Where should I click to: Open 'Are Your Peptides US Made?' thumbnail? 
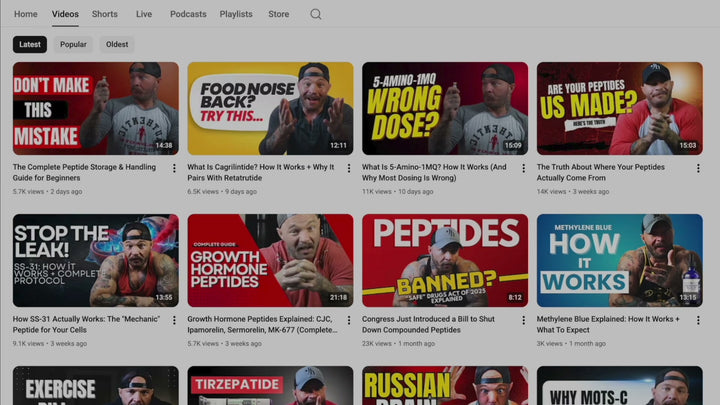click(x=620, y=108)
